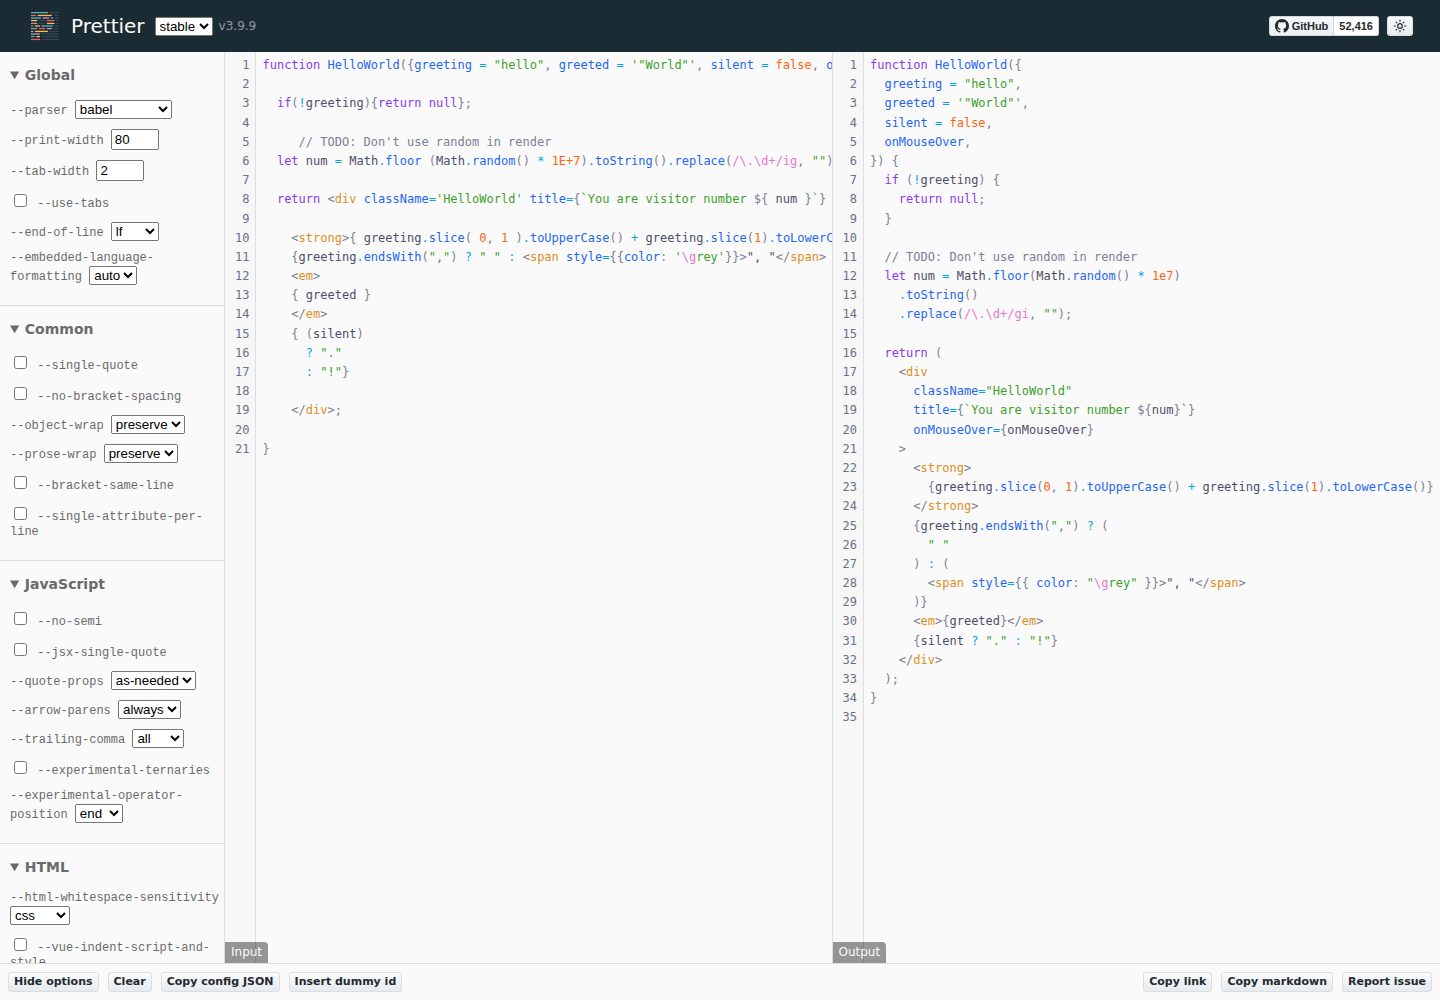Enable the --single-quote checkbox
This screenshot has height=1000, width=1440.
pos(20,363)
